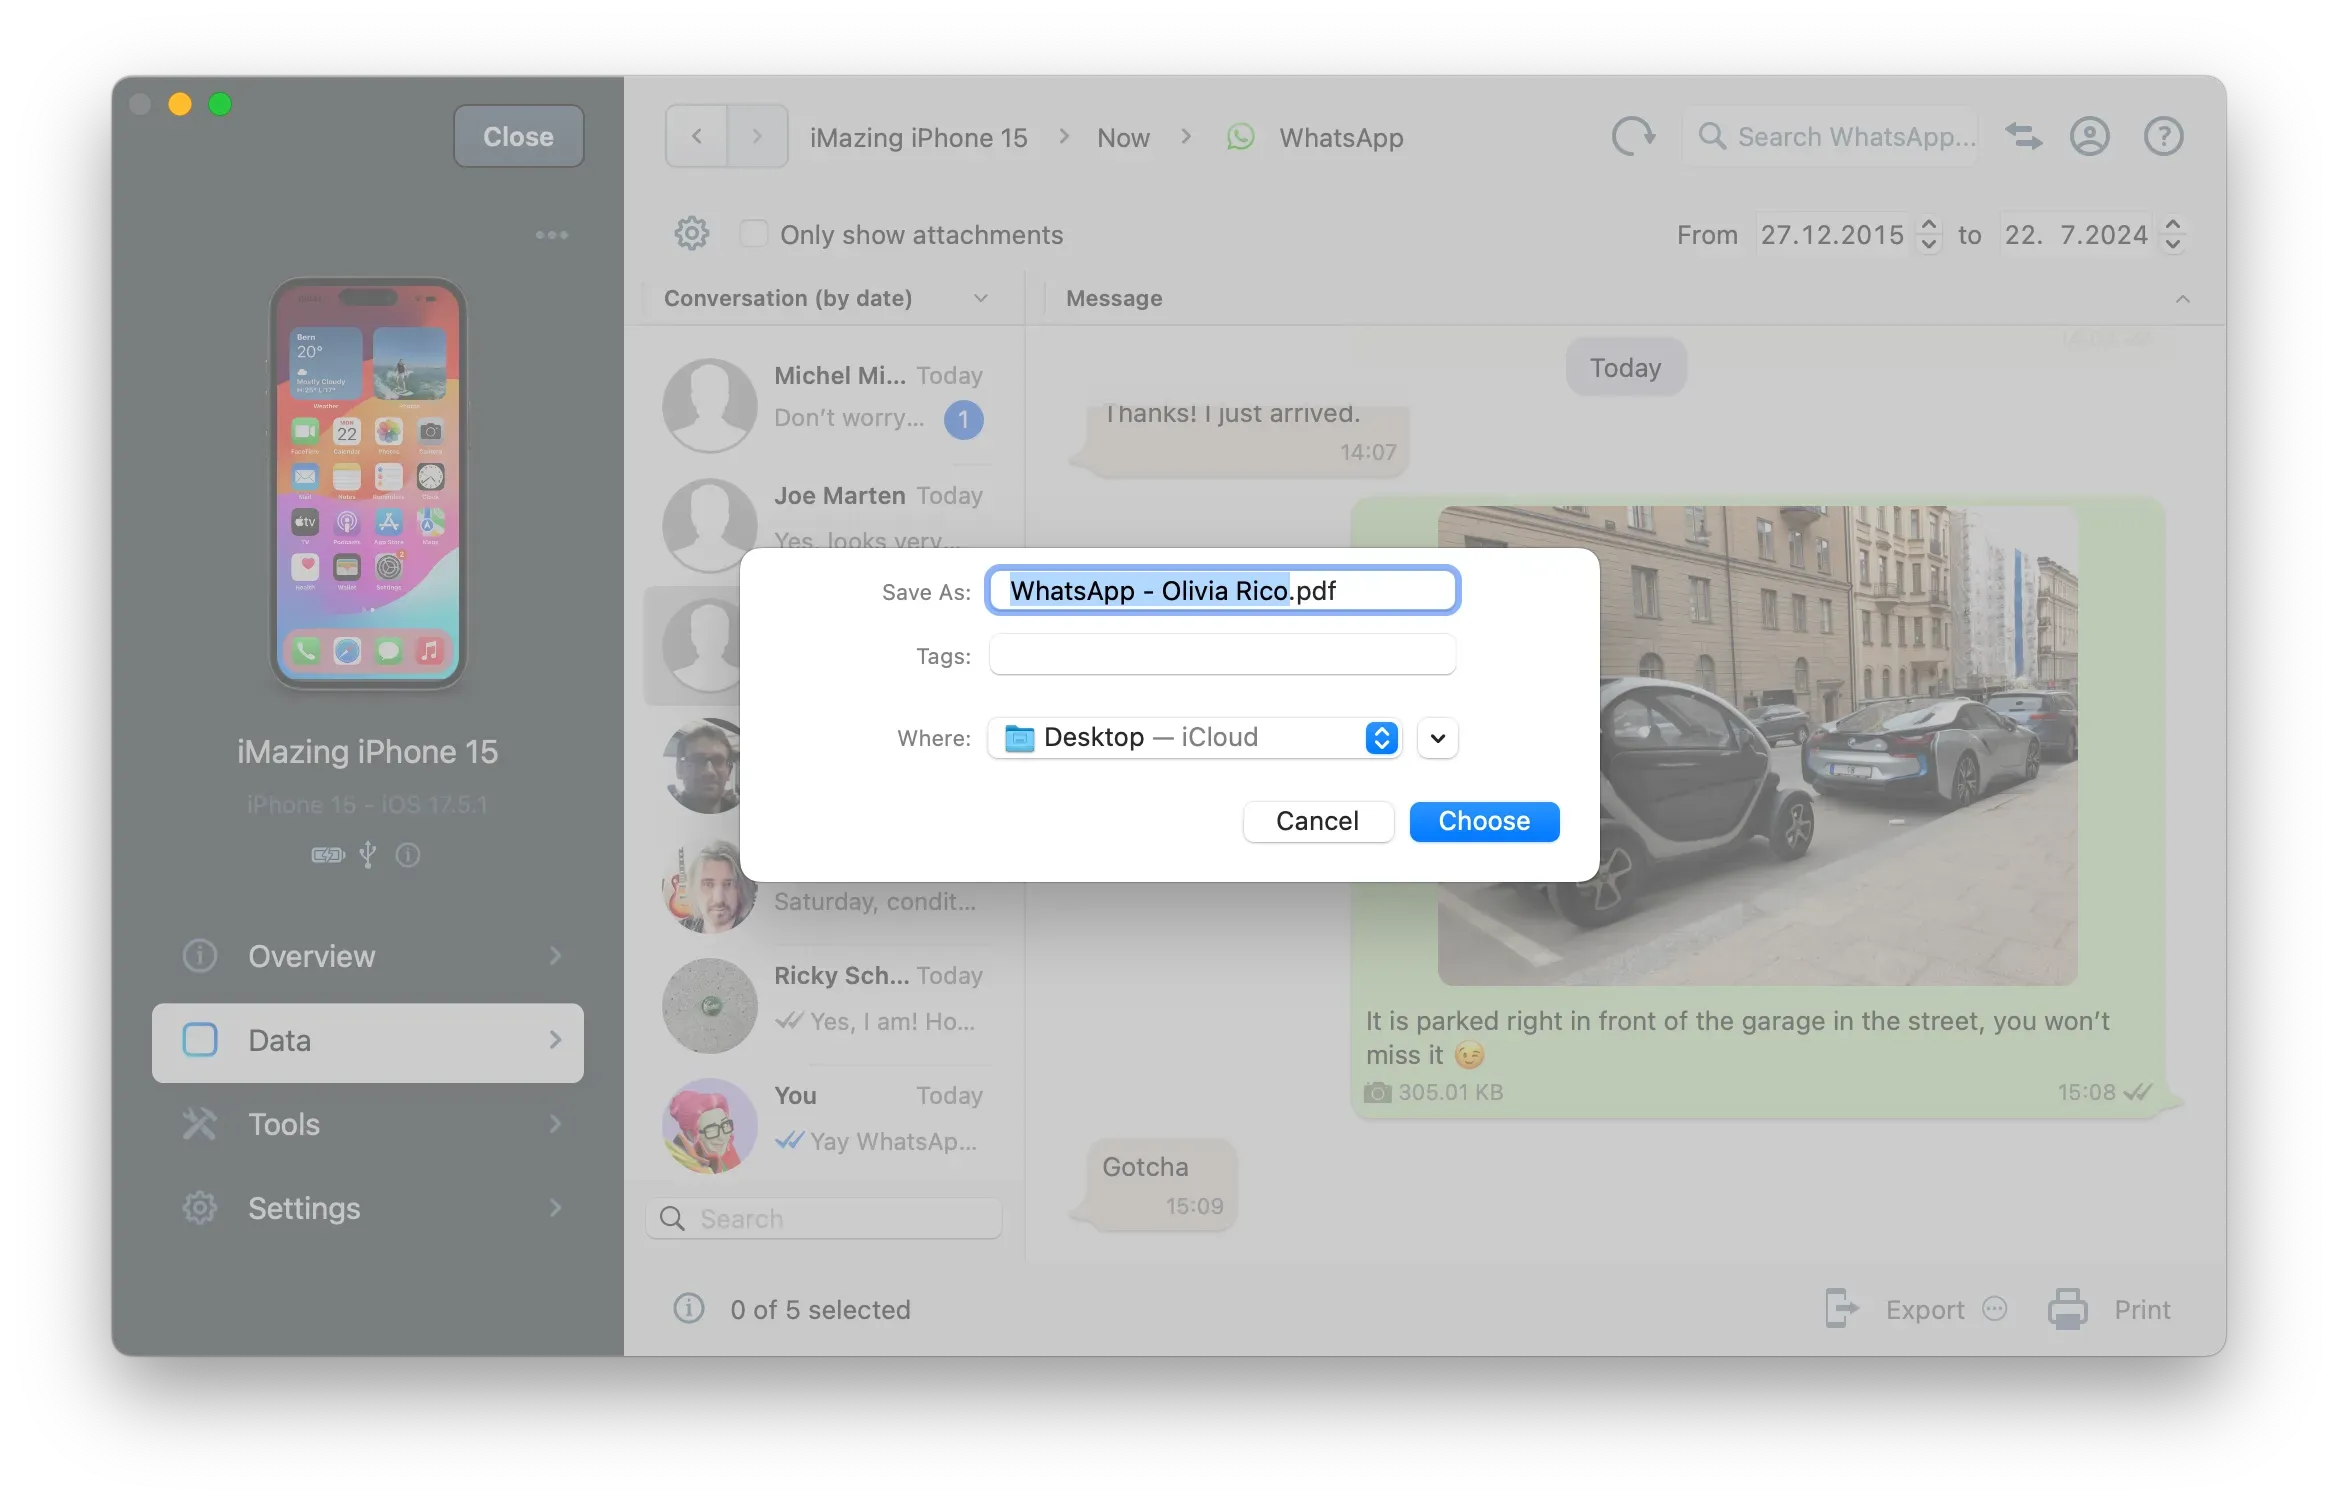Open the Conversation (by date) sorting dropdown
Screen dimensions: 2338x1504
[980, 297]
